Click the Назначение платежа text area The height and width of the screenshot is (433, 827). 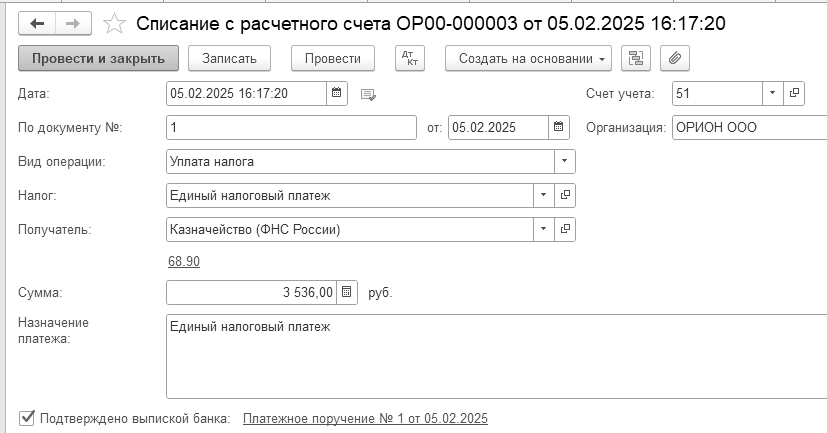[496, 357]
